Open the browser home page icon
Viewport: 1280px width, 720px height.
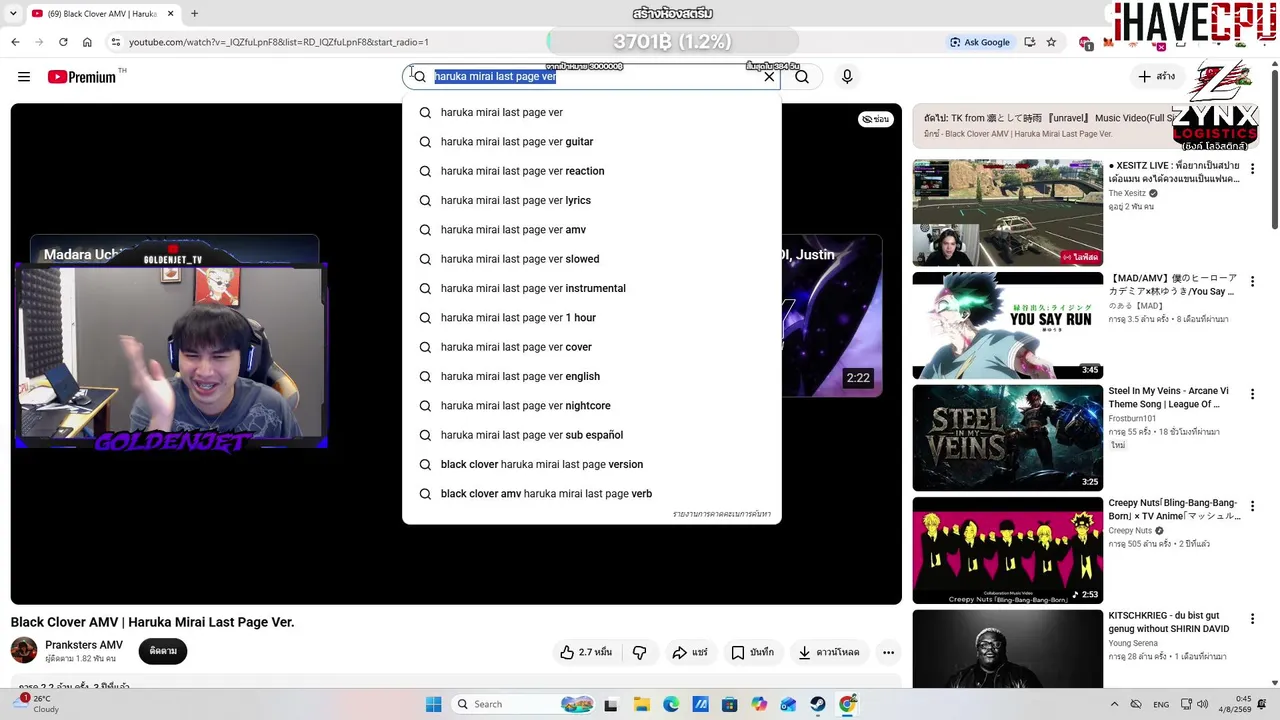coord(87,42)
